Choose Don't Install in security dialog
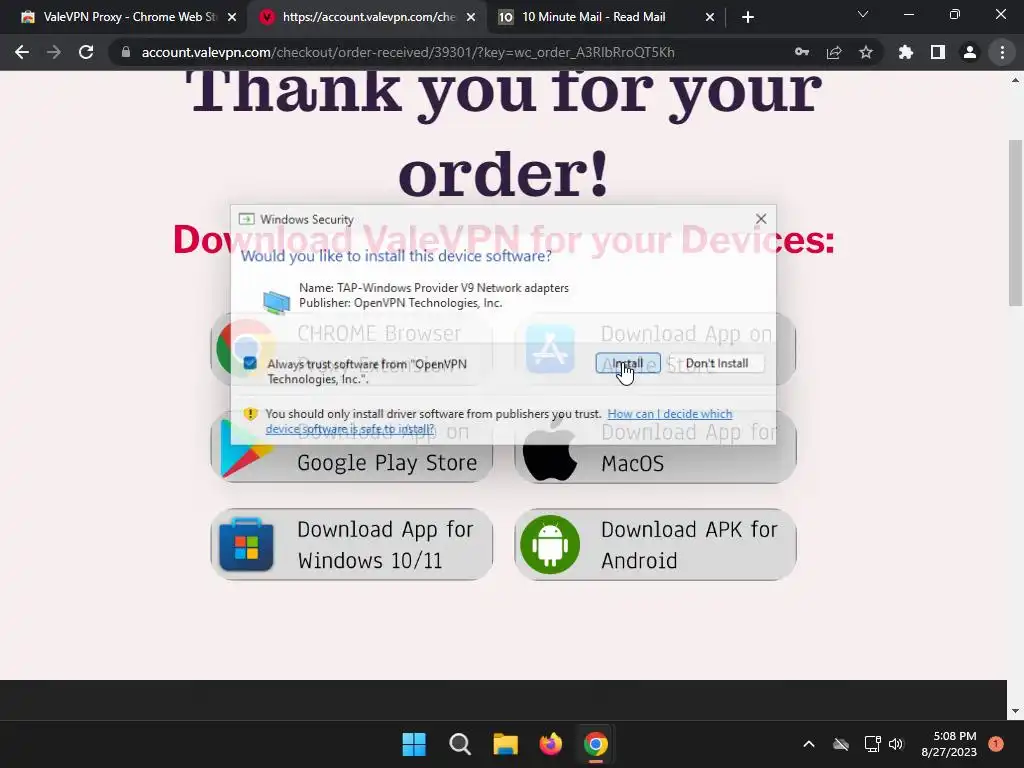This screenshot has width=1024, height=768. [x=716, y=363]
